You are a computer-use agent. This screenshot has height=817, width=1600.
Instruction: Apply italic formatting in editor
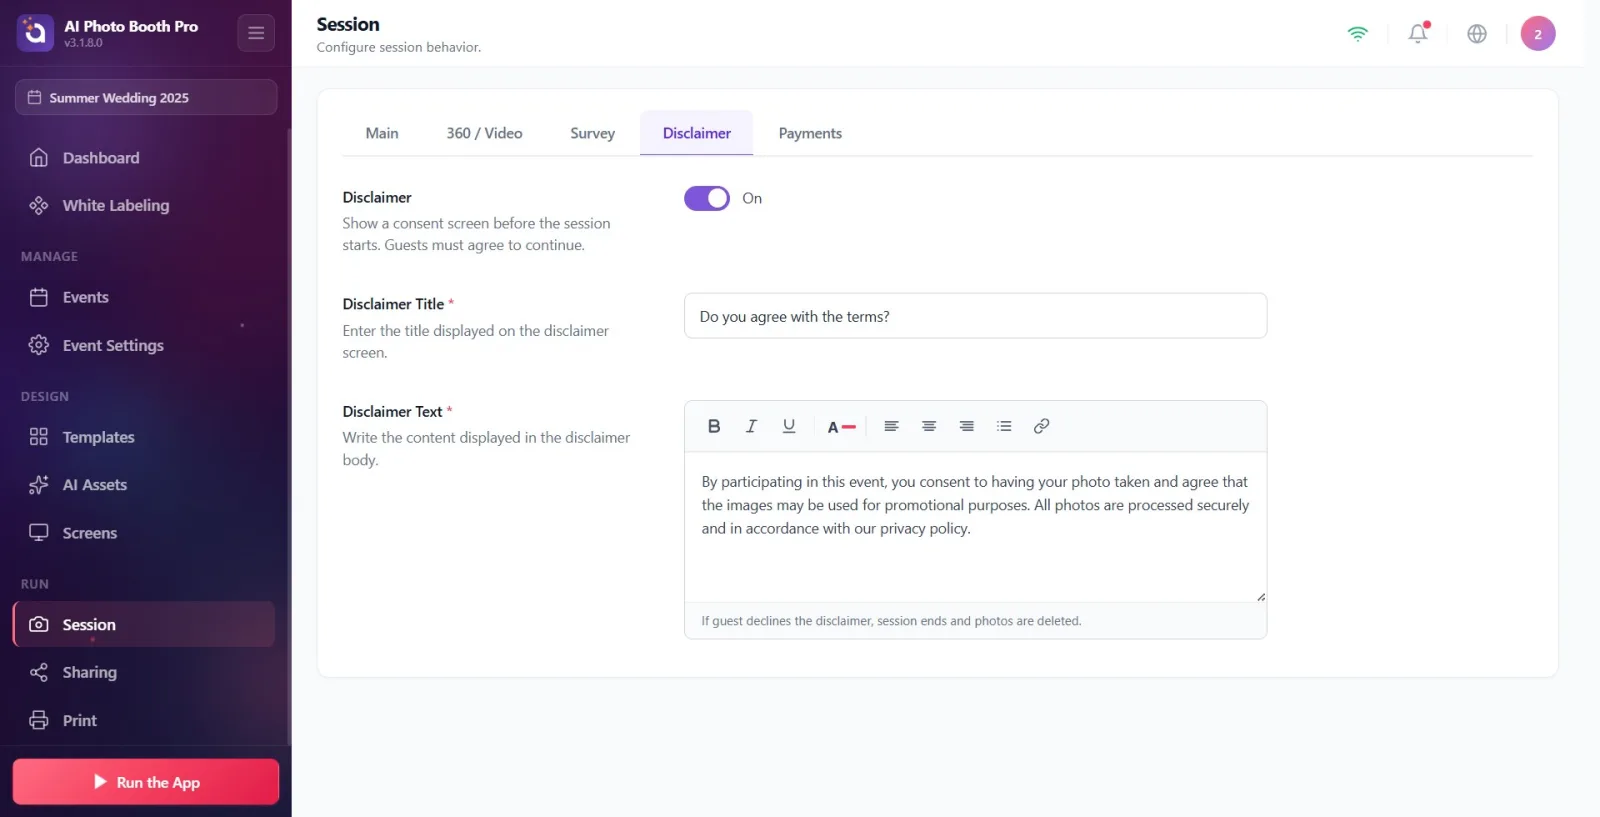tap(751, 426)
